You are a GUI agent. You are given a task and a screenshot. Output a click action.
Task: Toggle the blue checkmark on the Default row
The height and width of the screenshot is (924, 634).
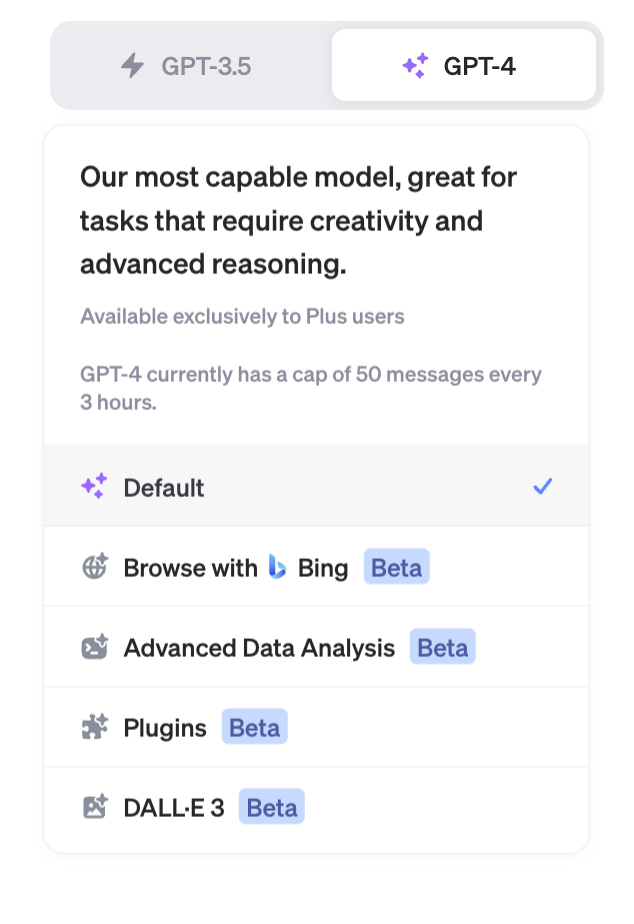click(543, 487)
